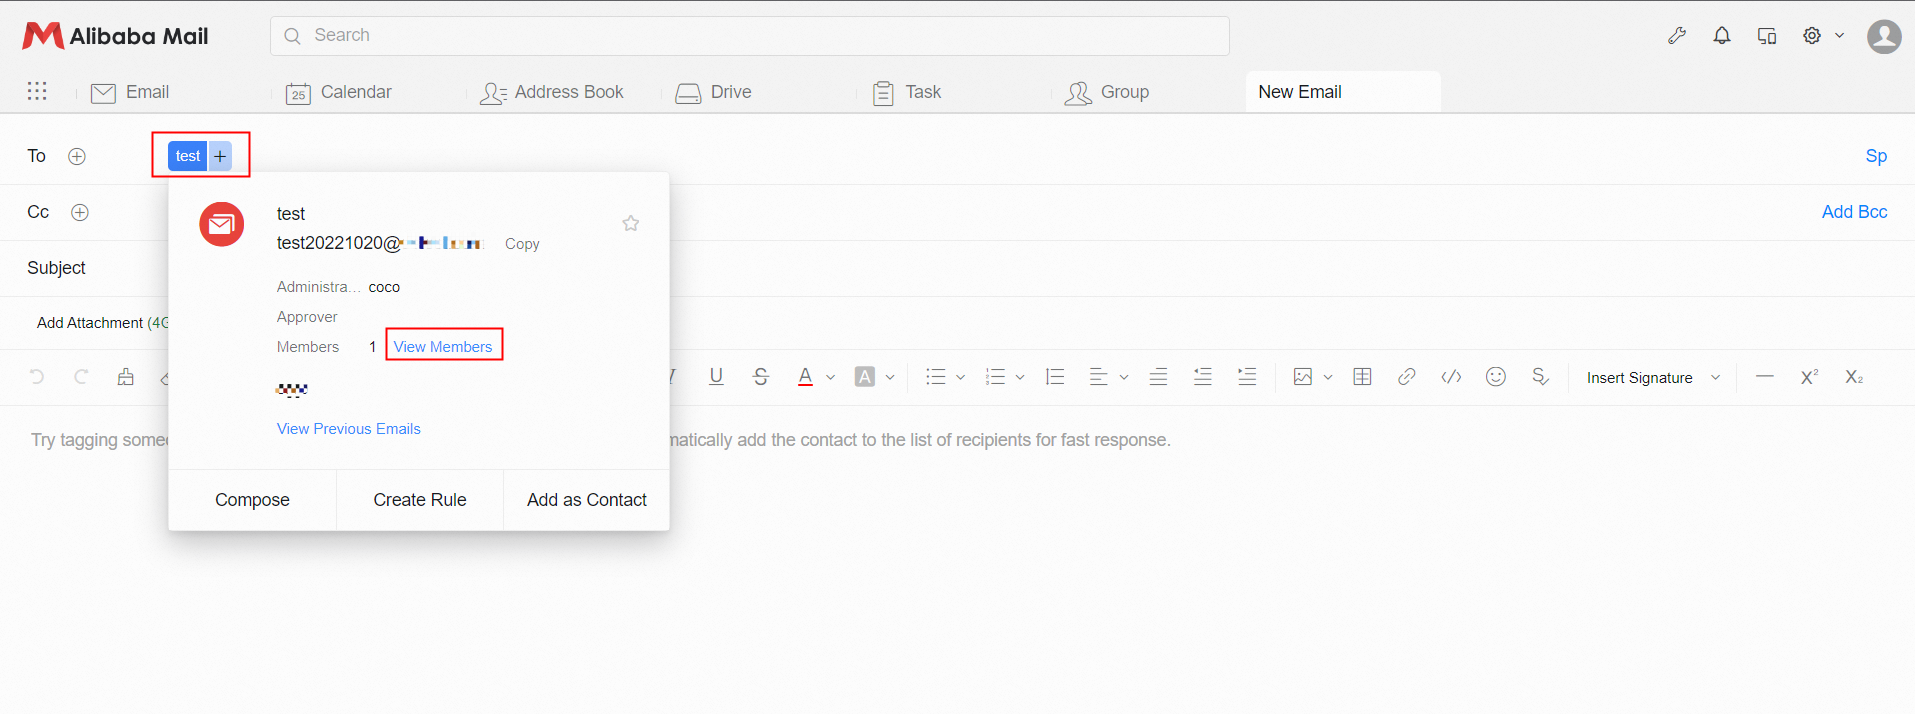Copy the test email address
This screenshot has width=1915, height=714.
click(522, 243)
